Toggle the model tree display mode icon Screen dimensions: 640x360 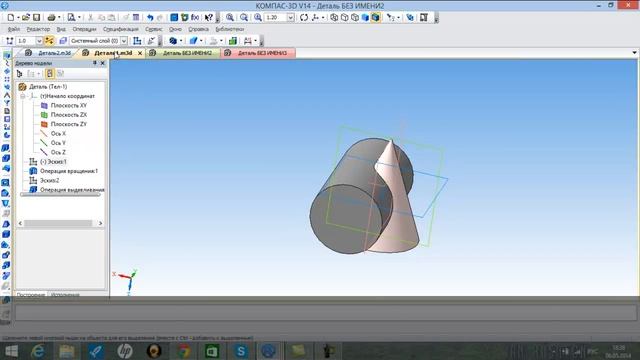pos(49,73)
